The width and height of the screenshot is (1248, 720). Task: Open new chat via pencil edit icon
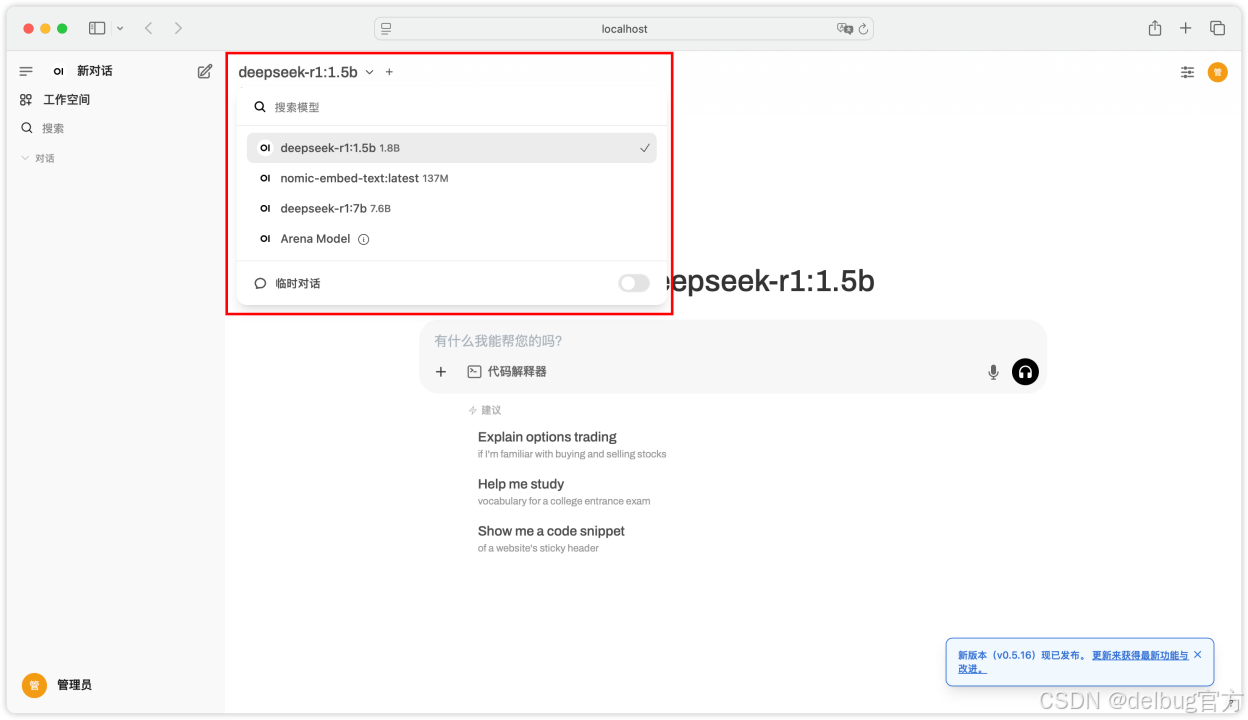click(x=205, y=71)
